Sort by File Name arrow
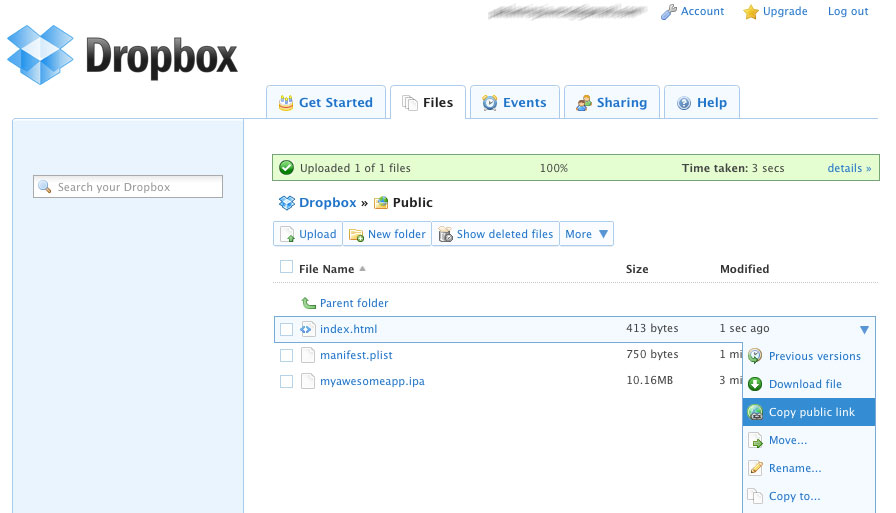 coord(362,268)
